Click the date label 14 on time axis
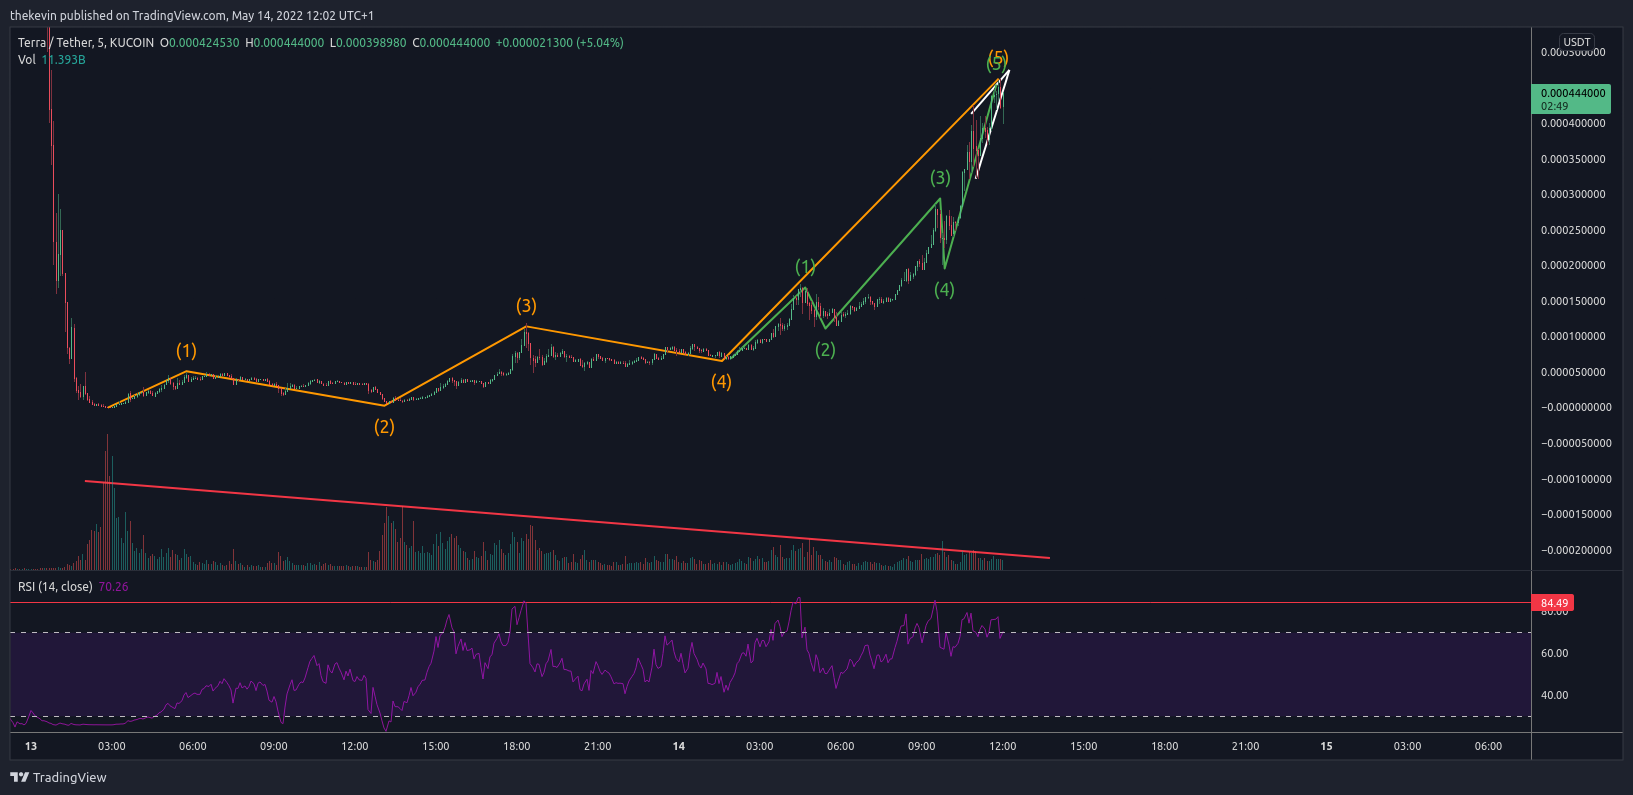Screen dimensions: 1633x795 pos(679,746)
